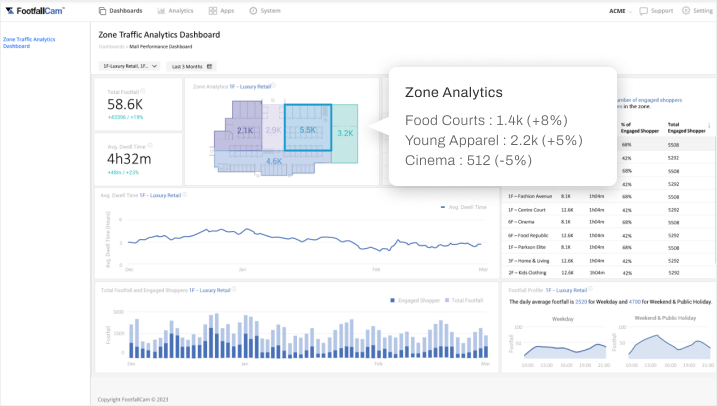The height and width of the screenshot is (406, 717).
Task: Select the 3.2K teal zone on the map
Action: pyautogui.click(x=346, y=132)
